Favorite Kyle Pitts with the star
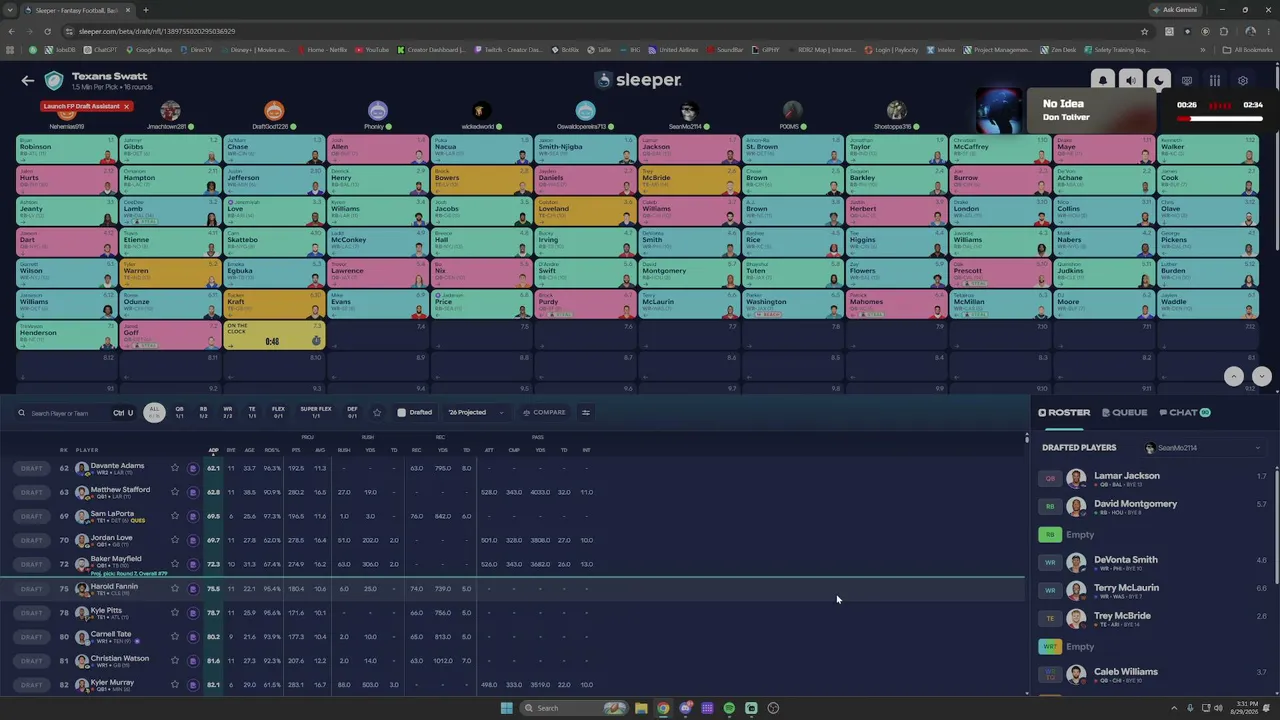 [175, 613]
